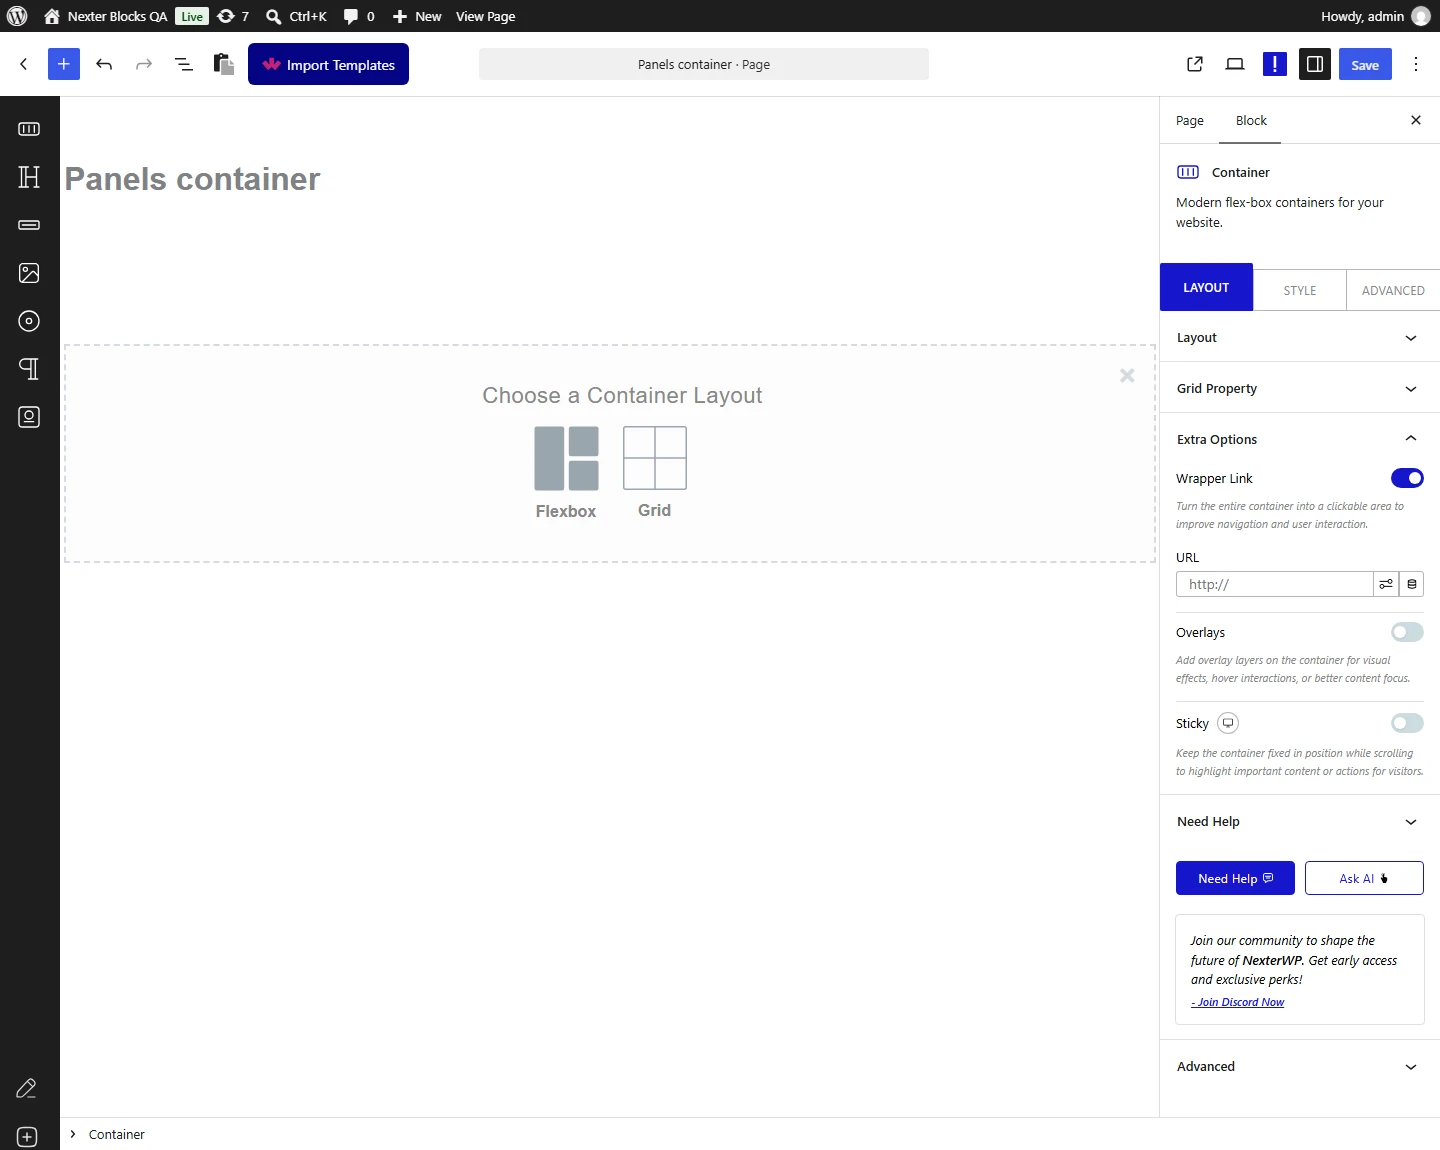The image size is (1440, 1150).
Task: Select the Block tab
Action: 1251,120
